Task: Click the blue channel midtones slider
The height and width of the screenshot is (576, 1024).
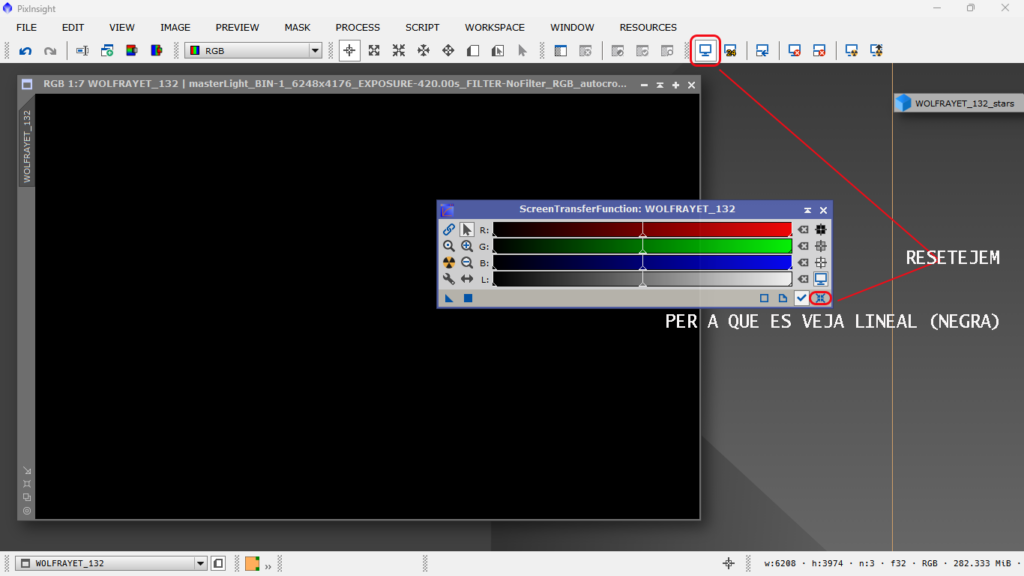Action: tap(643, 263)
